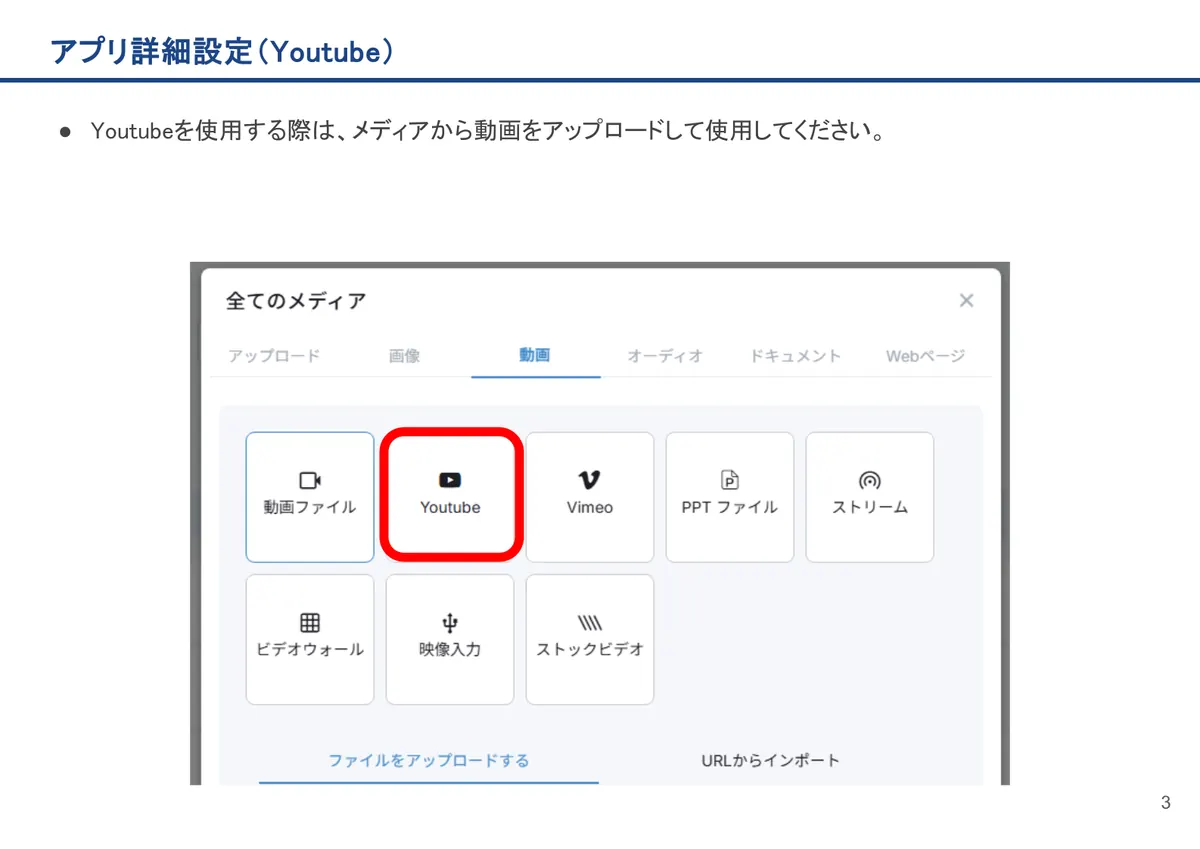Click the bullet sentence about Youtube upload
The image size is (1200, 849).
click(487, 131)
